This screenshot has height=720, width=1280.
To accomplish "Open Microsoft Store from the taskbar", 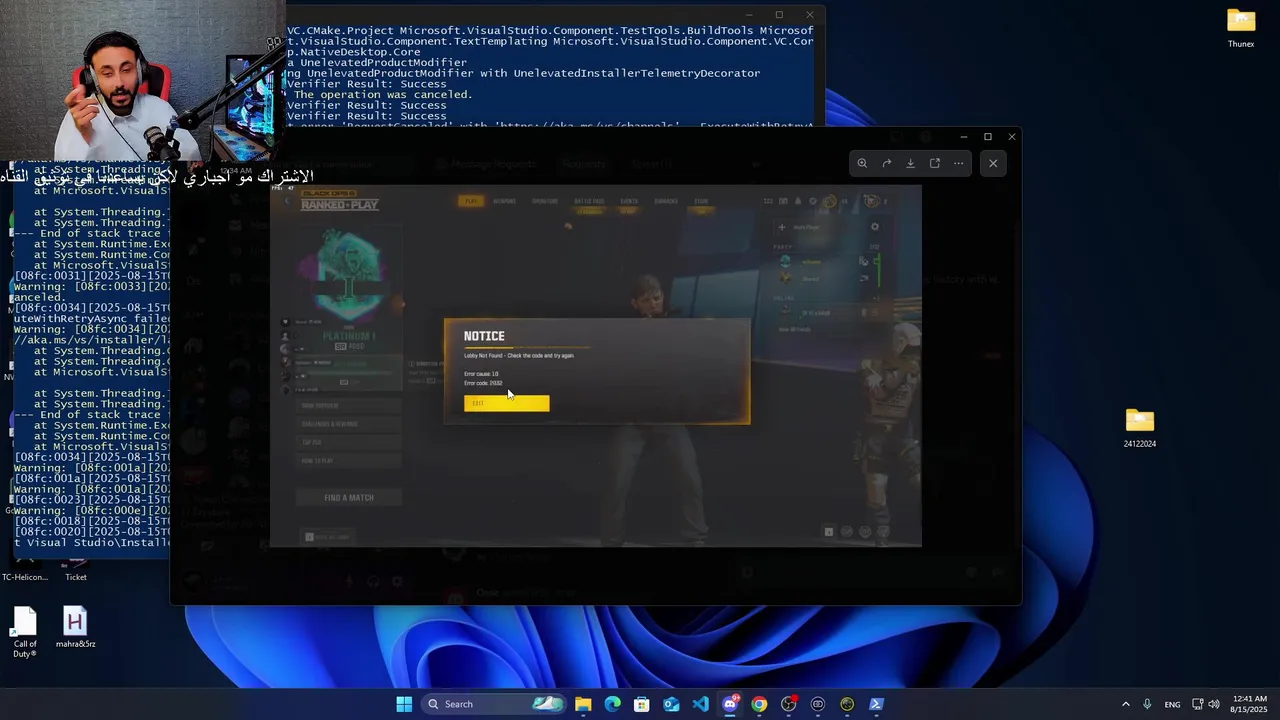I will pos(642,704).
